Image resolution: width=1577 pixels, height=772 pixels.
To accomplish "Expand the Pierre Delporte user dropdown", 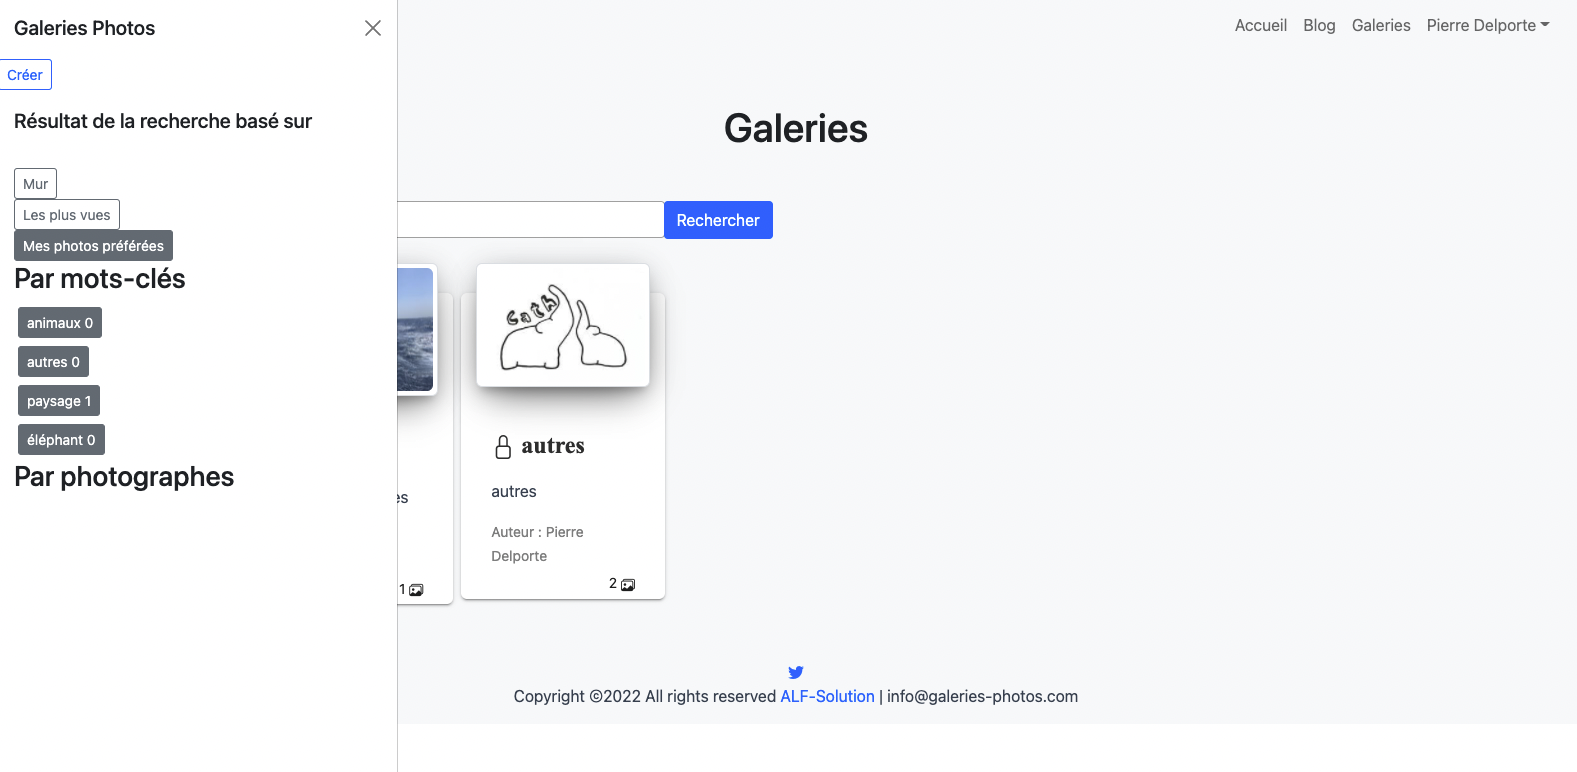I will 1488,25.
